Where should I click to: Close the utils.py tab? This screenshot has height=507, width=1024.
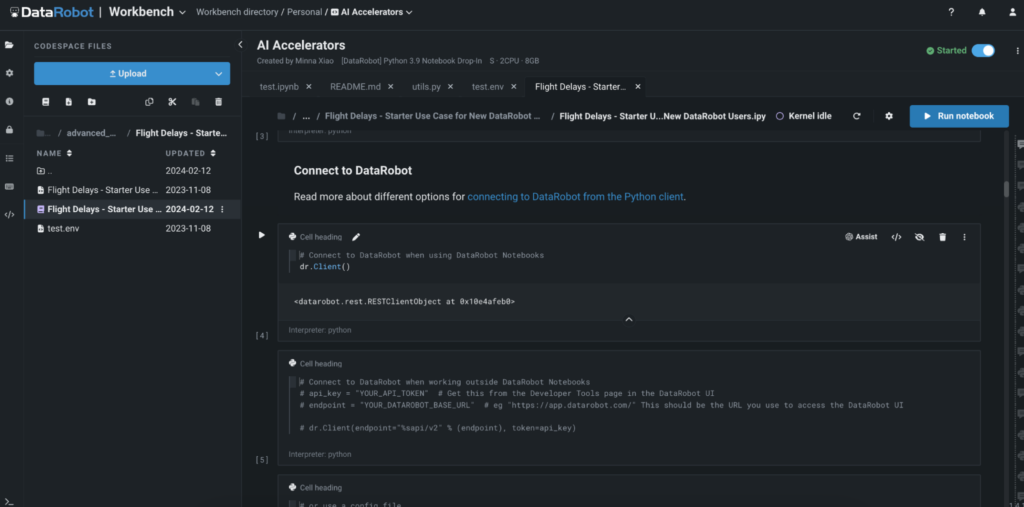click(x=452, y=86)
